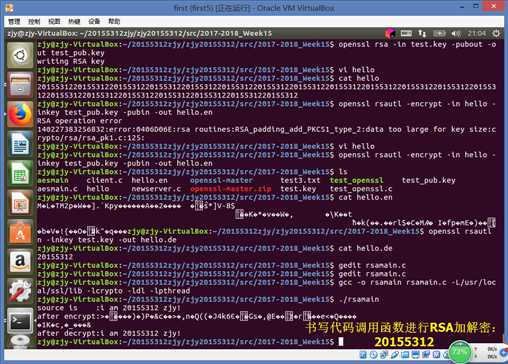Image resolution: width=508 pixels, height=364 pixels.
Task: Click the 21:04 clock in the panel
Action: coord(476,33)
